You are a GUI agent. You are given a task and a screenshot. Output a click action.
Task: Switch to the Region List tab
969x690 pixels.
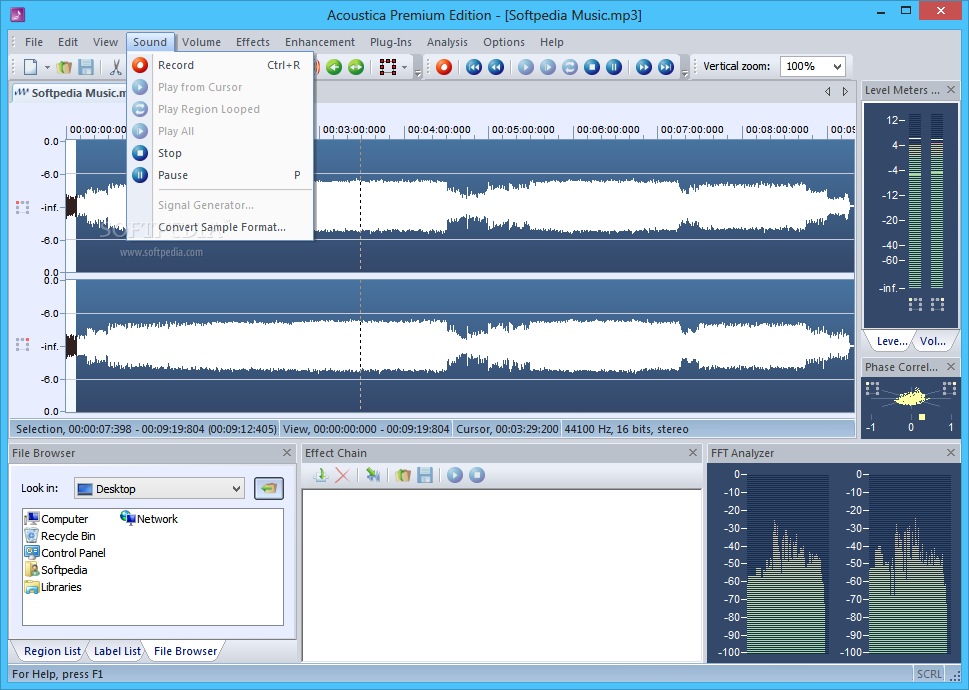click(x=52, y=651)
